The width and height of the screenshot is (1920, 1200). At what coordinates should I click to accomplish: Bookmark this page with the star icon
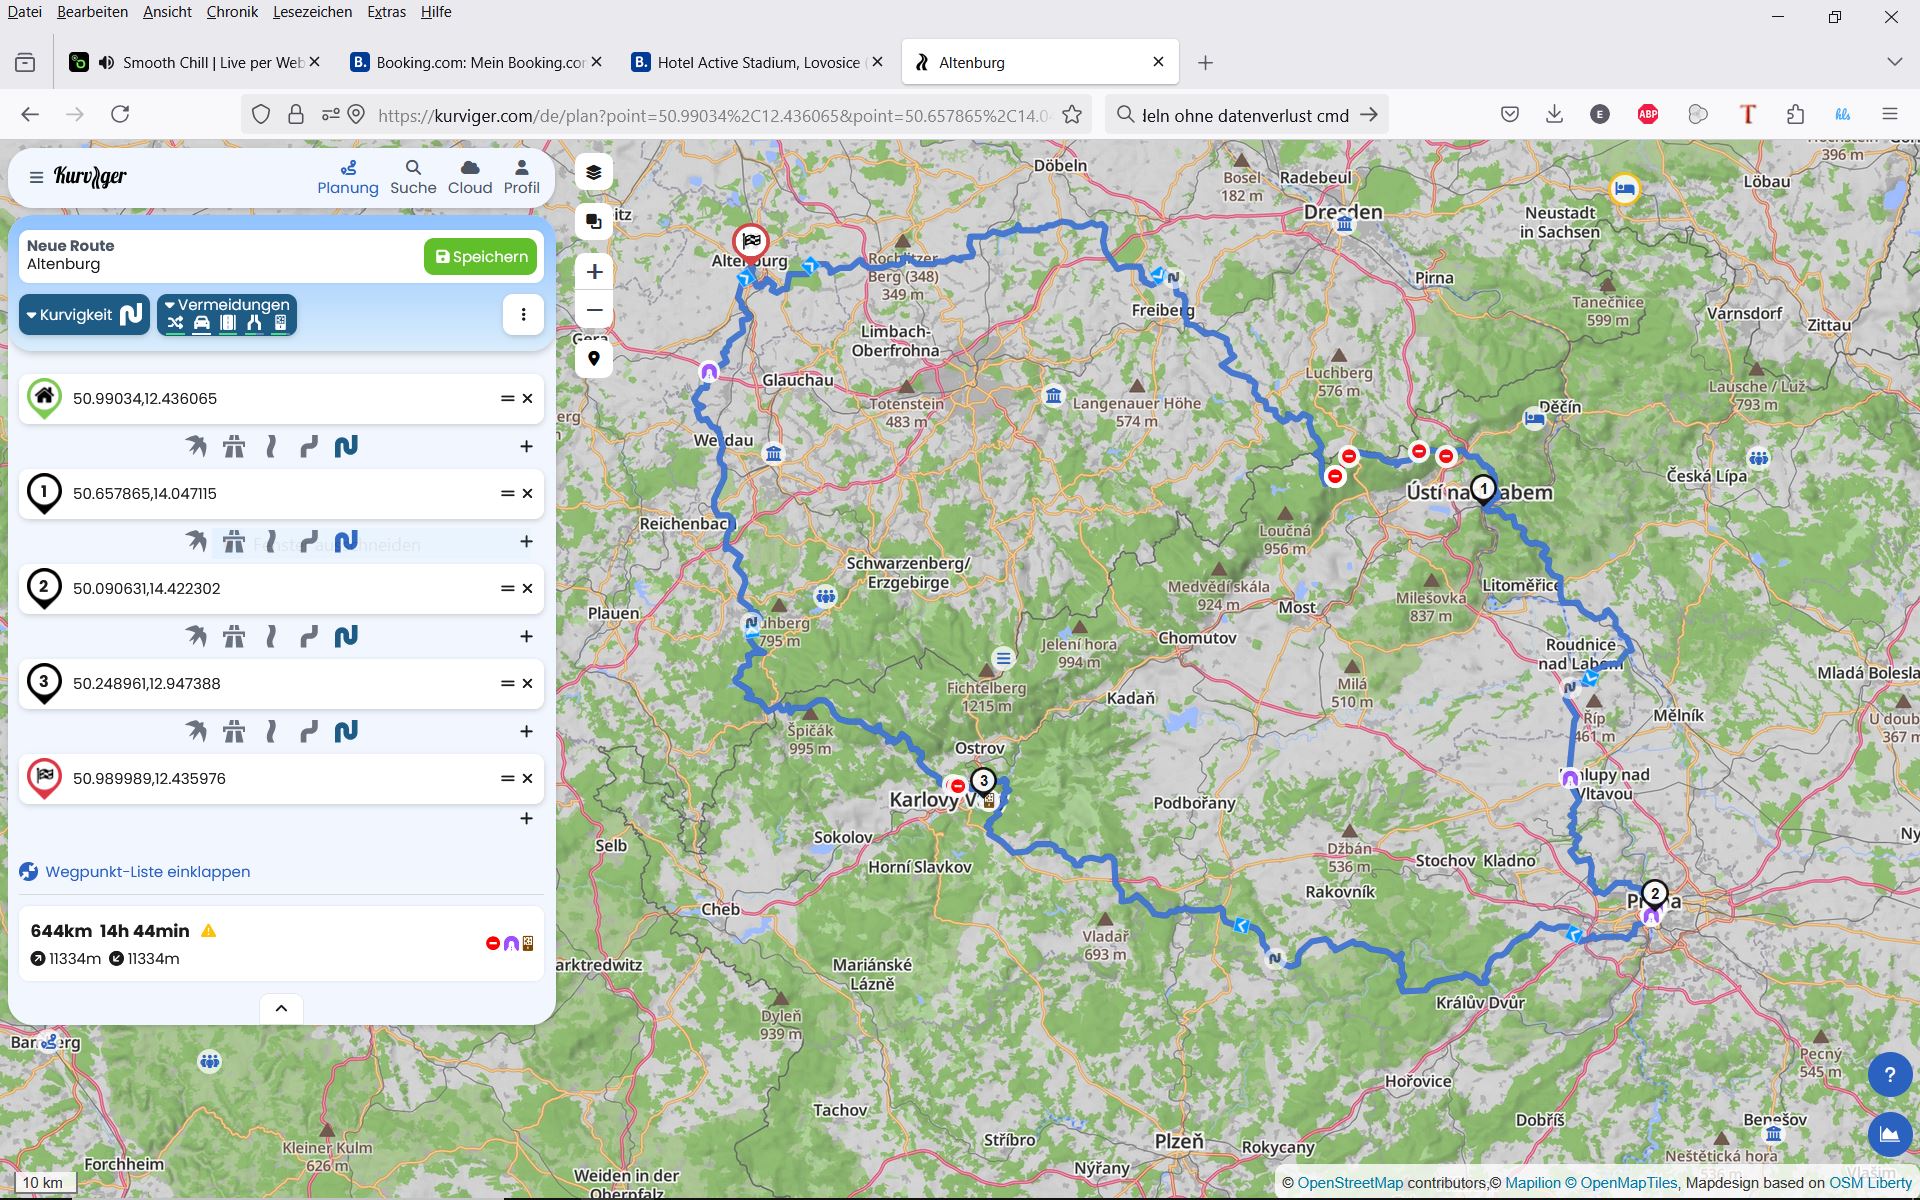pyautogui.click(x=1072, y=115)
